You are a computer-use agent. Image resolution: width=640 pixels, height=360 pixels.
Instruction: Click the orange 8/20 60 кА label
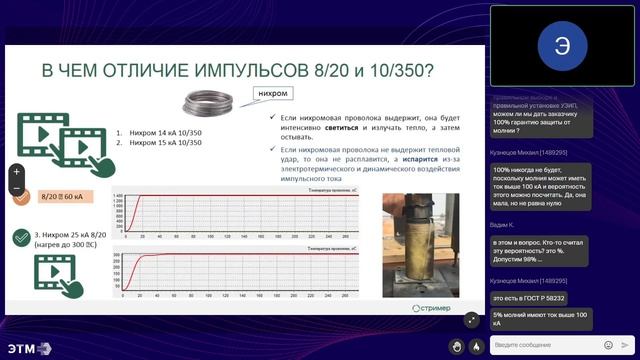[65, 197]
